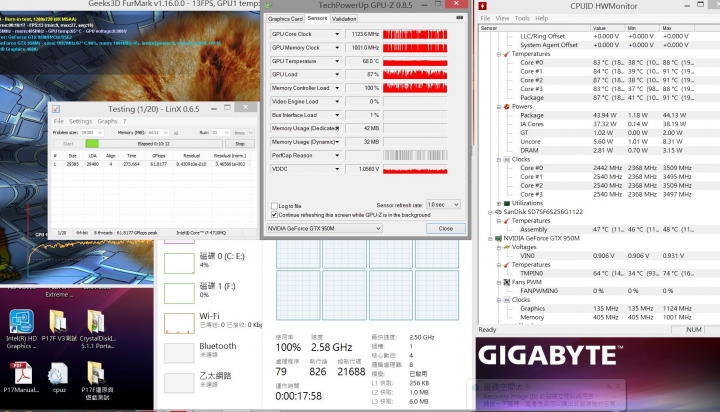
Task: Open the NVIDIA GeForce GTX 950M GPU selector
Action: point(324,228)
